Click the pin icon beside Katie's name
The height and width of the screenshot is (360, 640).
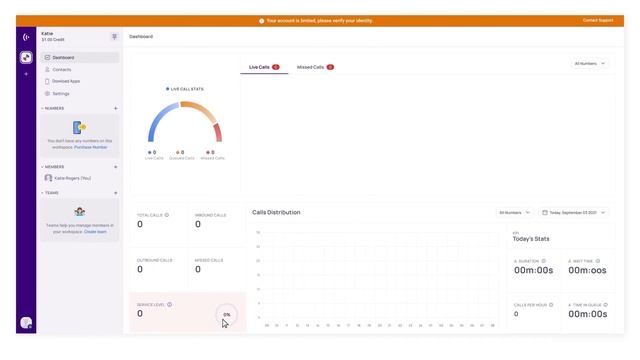click(x=114, y=37)
